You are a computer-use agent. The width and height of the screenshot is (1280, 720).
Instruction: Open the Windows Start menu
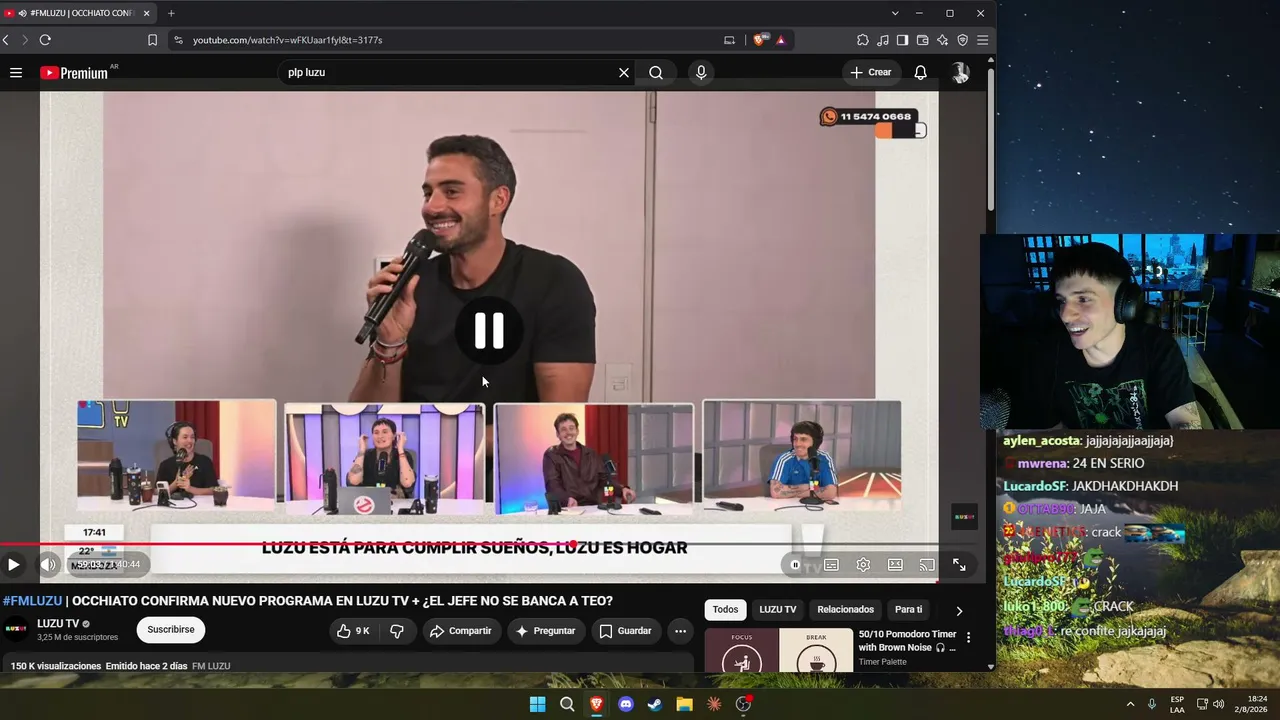[x=538, y=704]
